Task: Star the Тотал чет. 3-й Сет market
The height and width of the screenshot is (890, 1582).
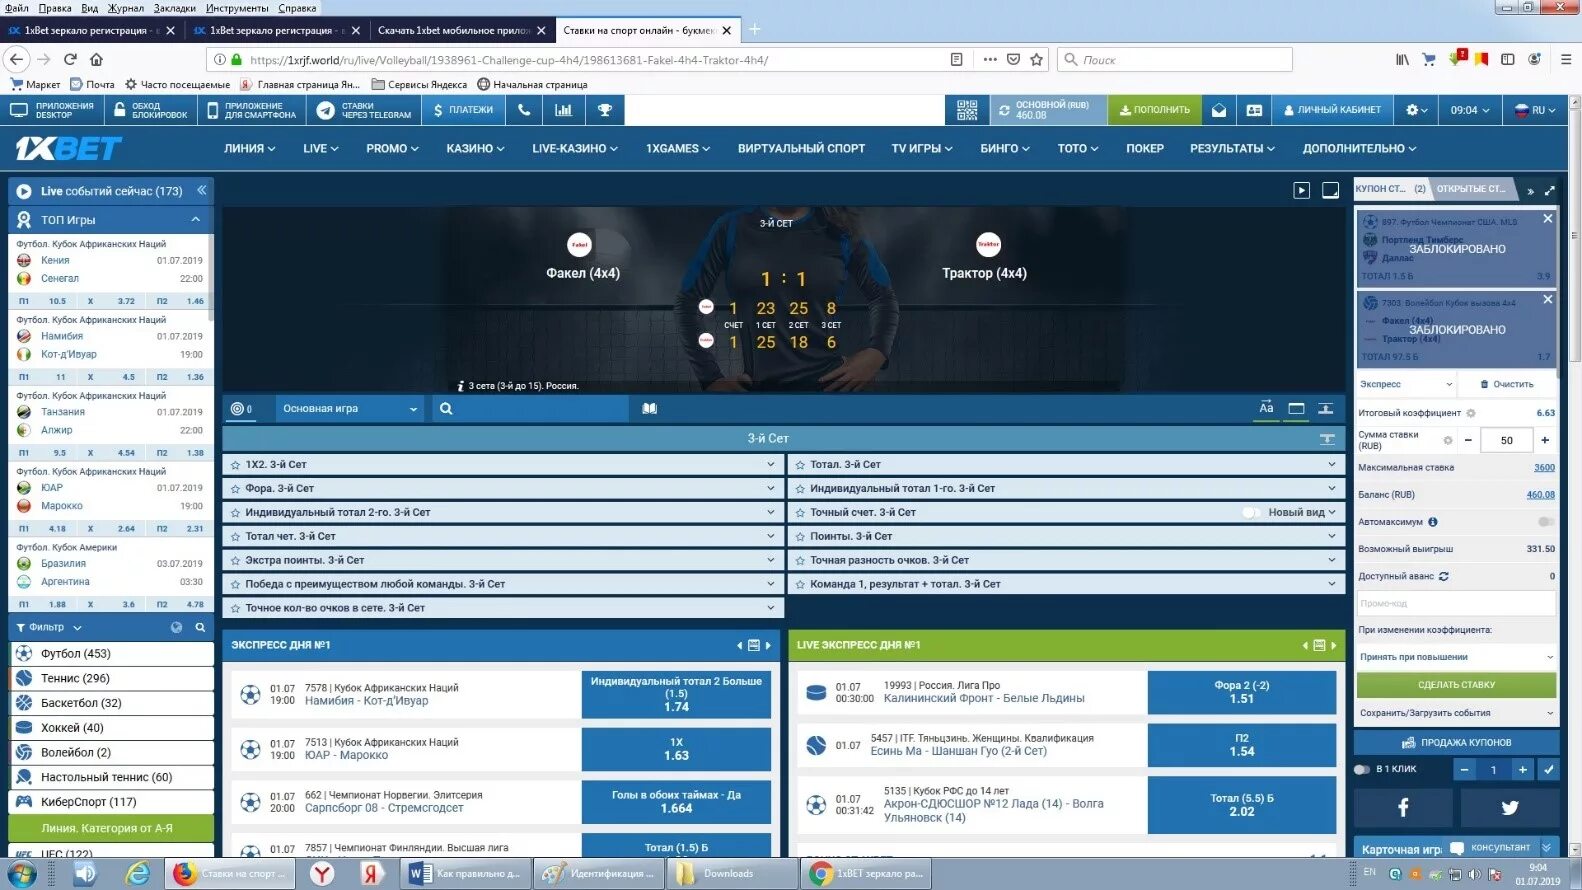Action: (x=235, y=537)
